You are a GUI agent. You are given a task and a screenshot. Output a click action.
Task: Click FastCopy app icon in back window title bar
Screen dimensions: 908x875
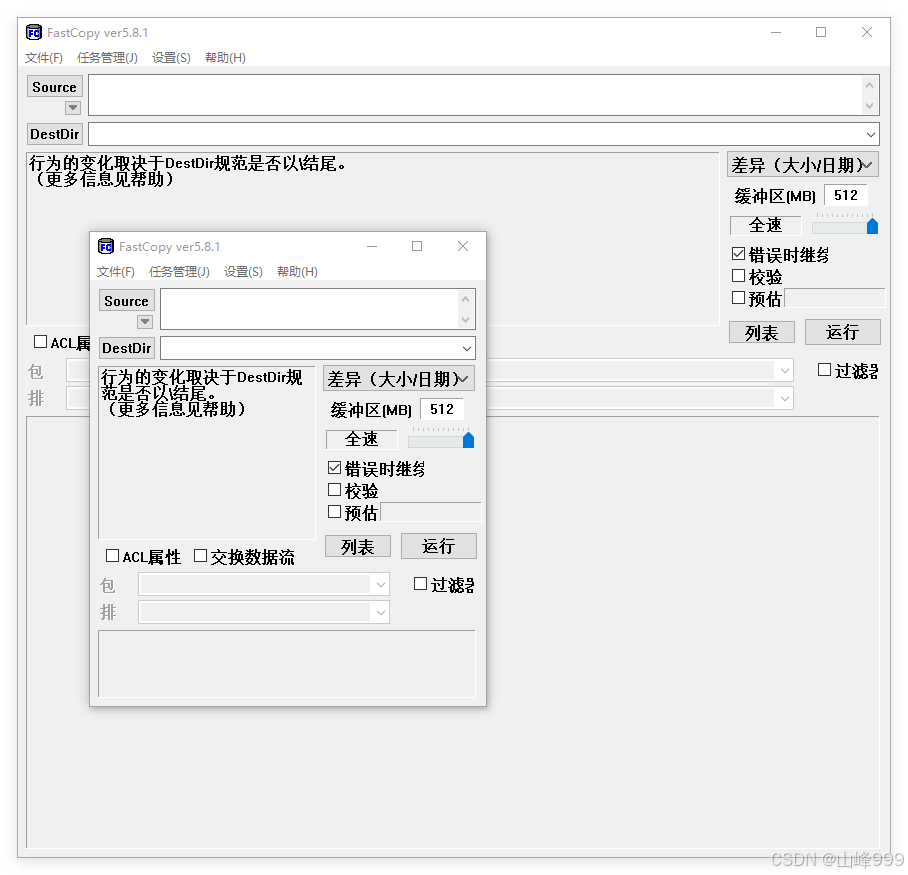(x=34, y=32)
